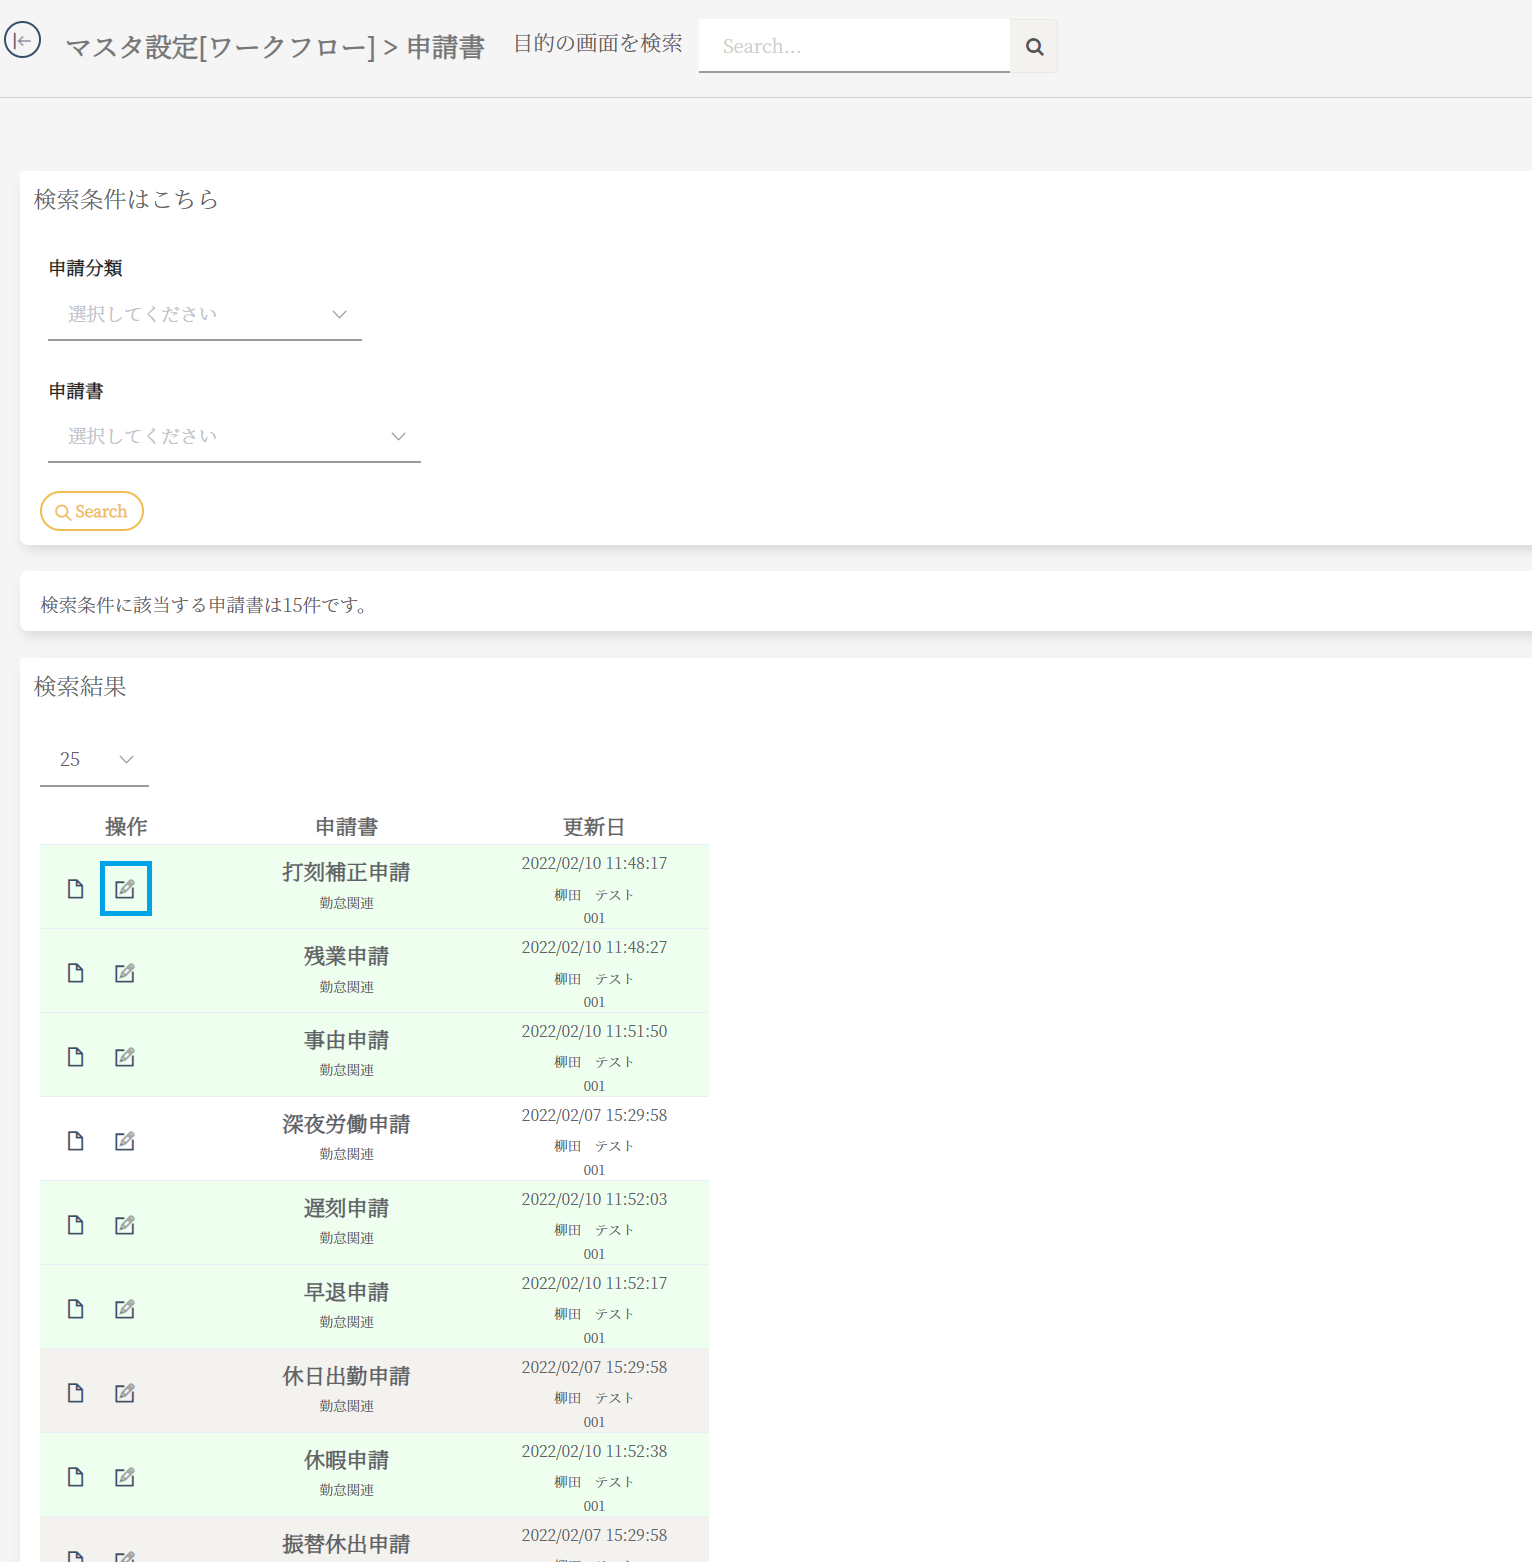Click document icon for 休日出勤申請 row
The height and width of the screenshot is (1562, 1532).
pyautogui.click(x=75, y=1393)
